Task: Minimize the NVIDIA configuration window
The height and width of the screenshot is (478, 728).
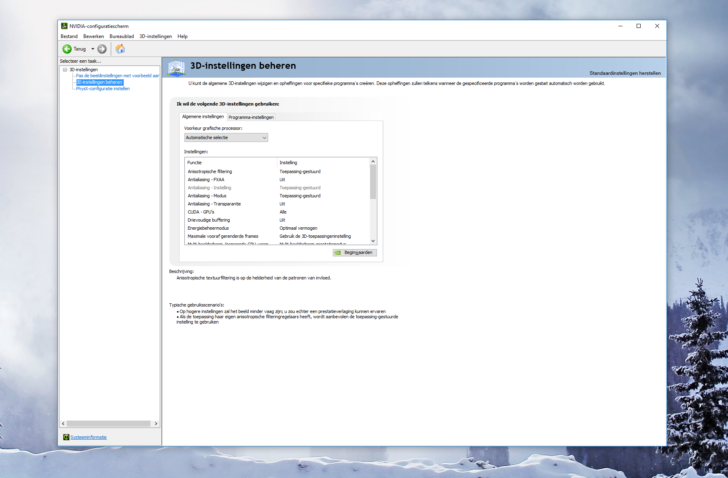Action: [x=620, y=26]
